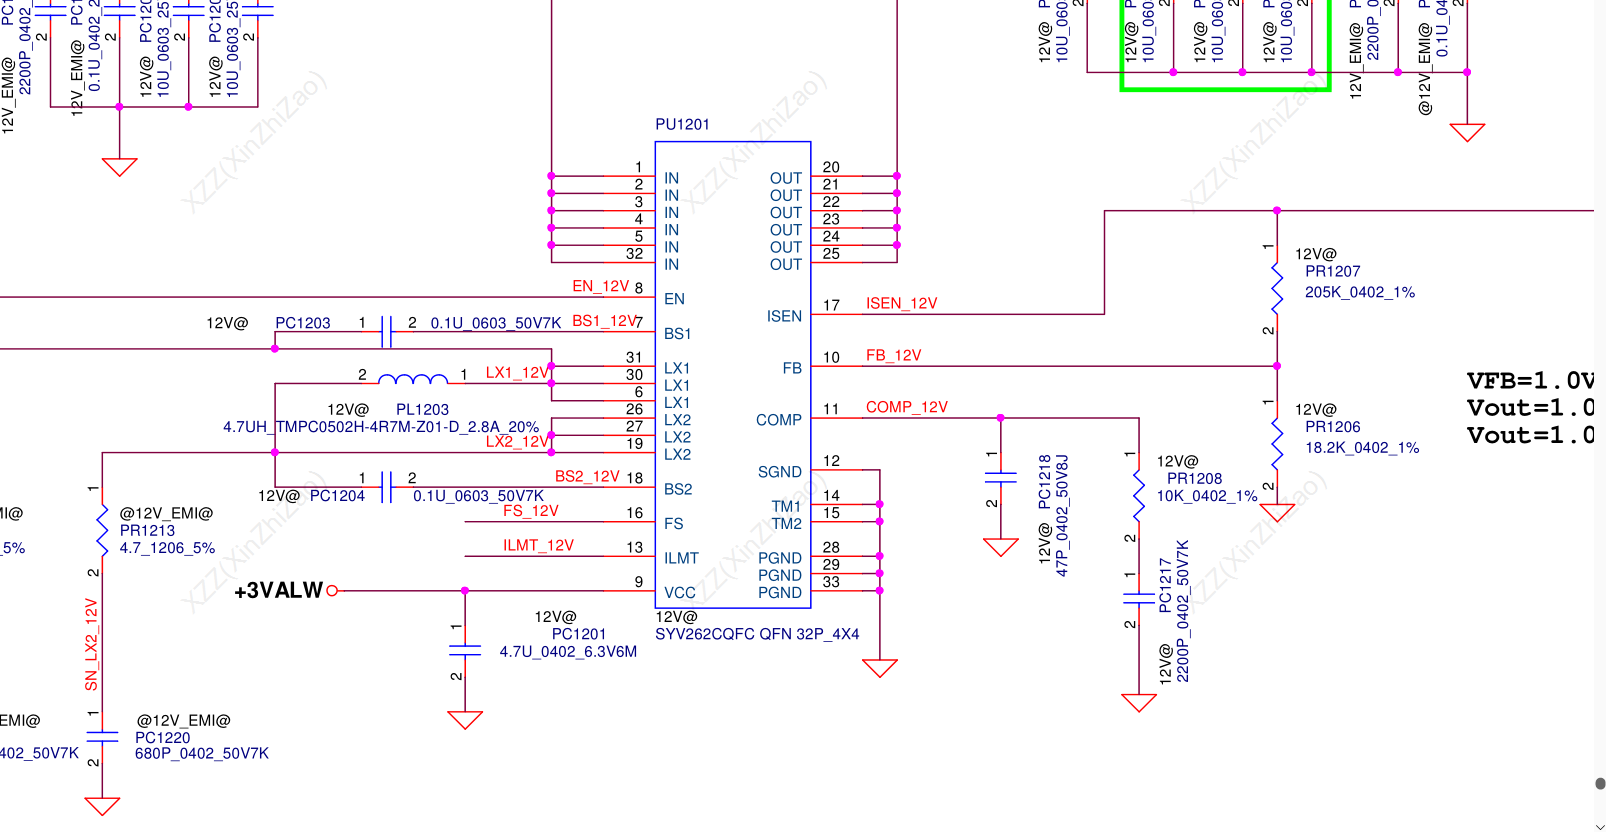Screen dimensions: 1606x832
Task: Click the PC1220 capacitor symbol
Action: point(102,738)
